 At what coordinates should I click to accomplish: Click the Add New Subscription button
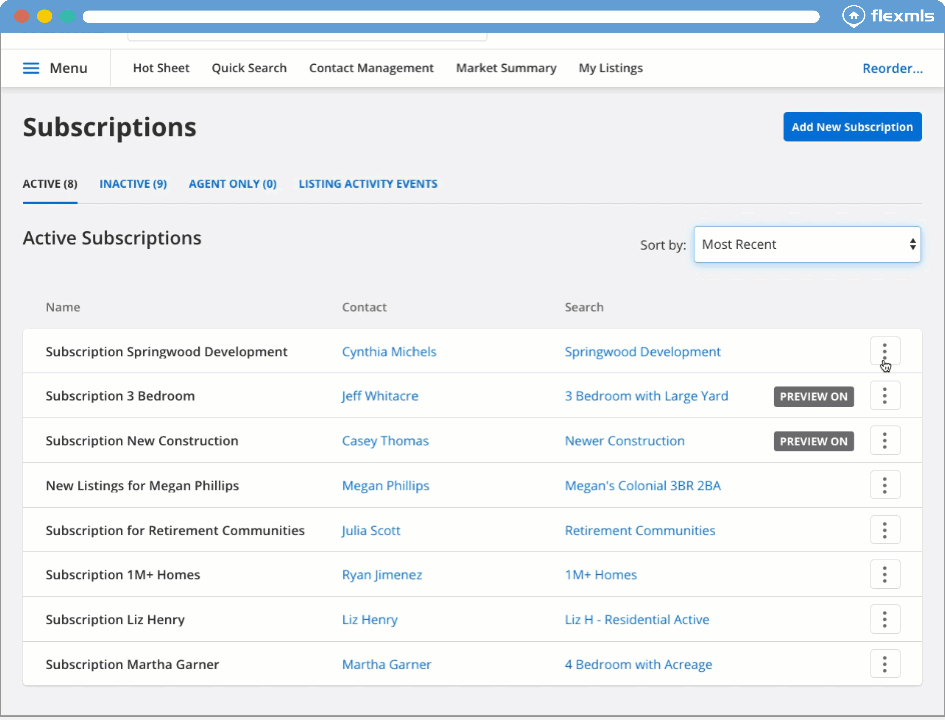pyautogui.click(x=852, y=127)
